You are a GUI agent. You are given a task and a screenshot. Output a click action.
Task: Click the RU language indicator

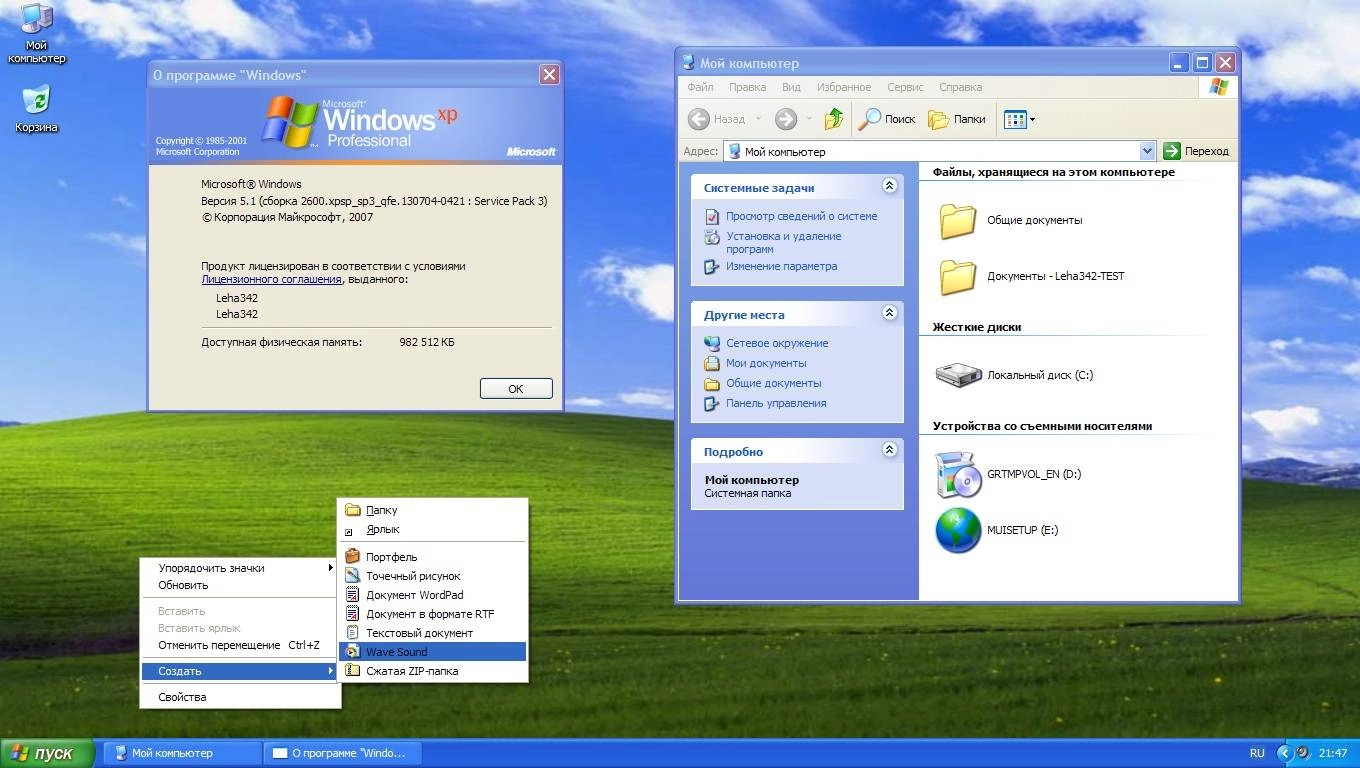coord(1257,753)
